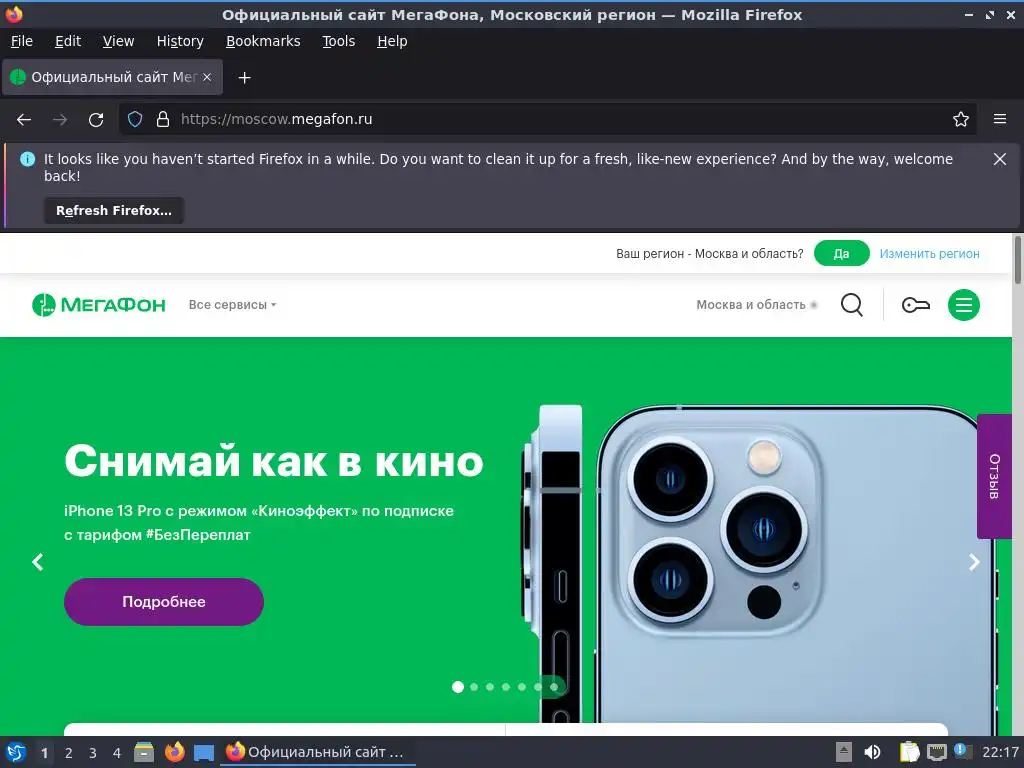Select fifth carousel dot
The height and width of the screenshot is (768, 1024).
coord(522,687)
